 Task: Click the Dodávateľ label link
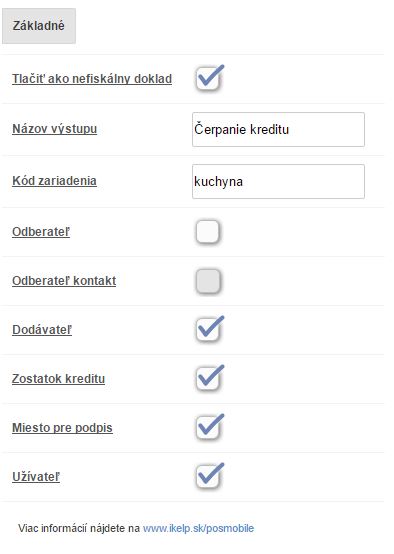[x=42, y=330]
